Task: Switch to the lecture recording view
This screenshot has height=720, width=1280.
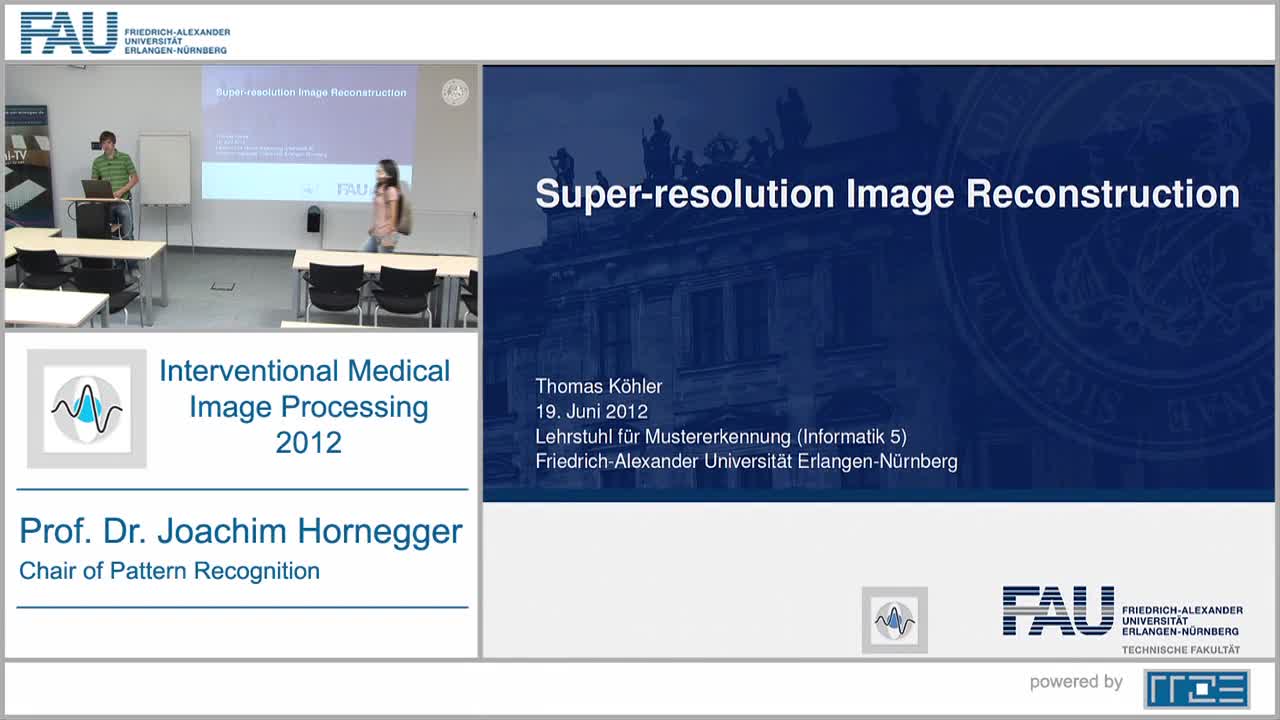Action: coord(242,197)
